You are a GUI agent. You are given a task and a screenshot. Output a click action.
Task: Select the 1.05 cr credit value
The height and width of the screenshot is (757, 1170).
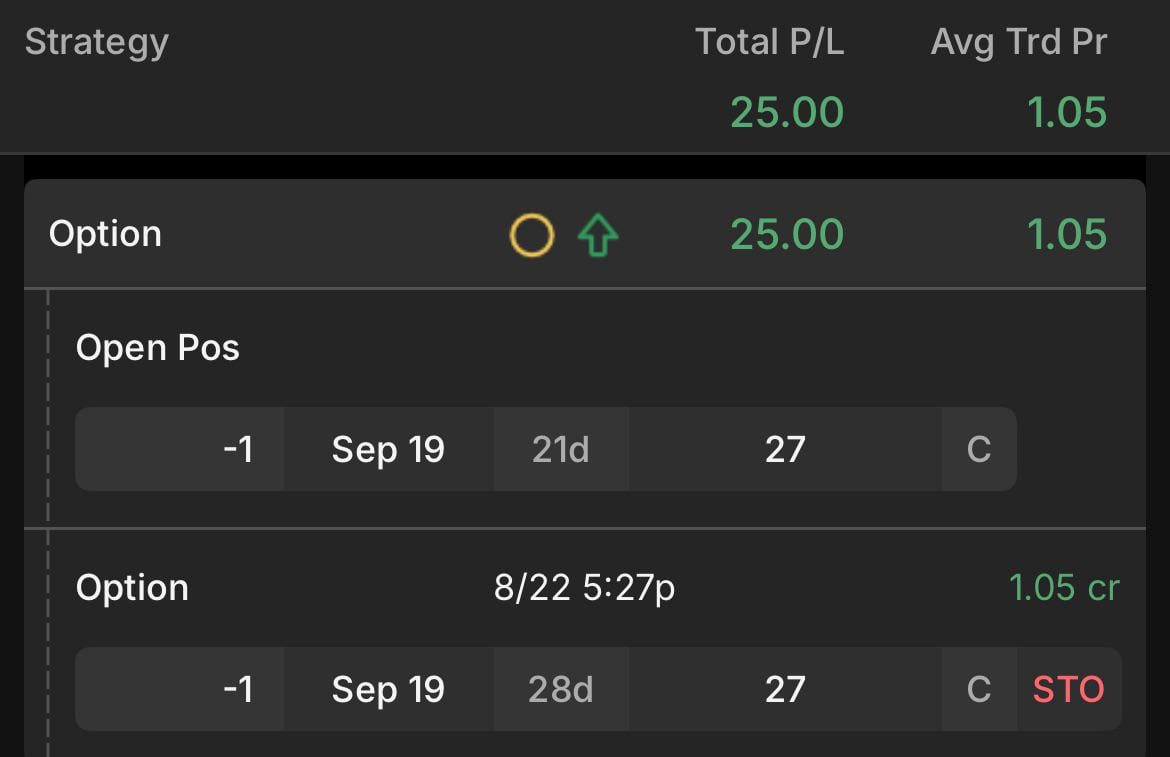[x=1064, y=588]
